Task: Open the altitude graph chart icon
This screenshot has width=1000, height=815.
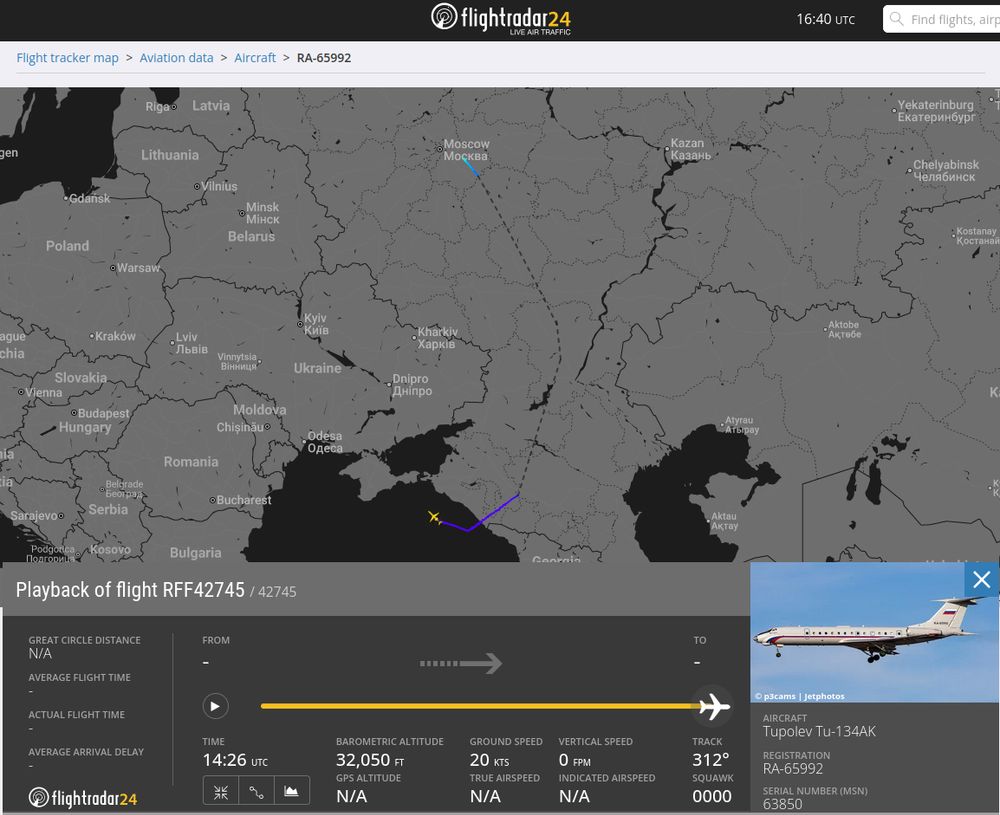Action: click(291, 791)
